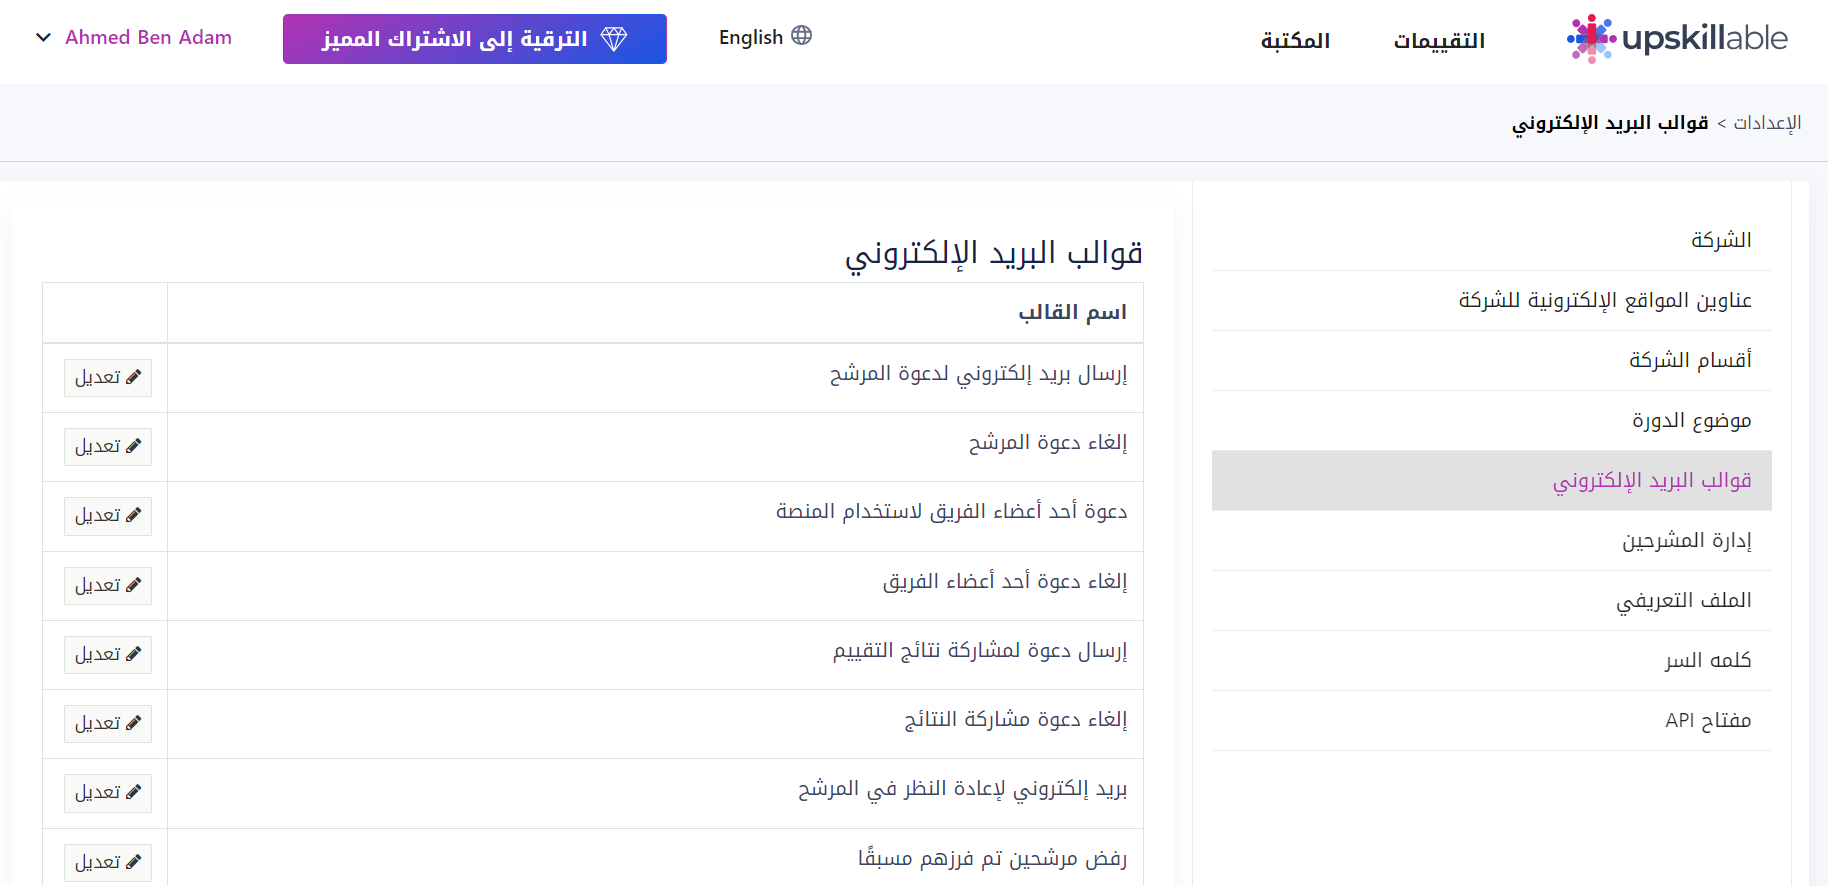Edit رفض مرشحين تم فرزهم مسبقًا template
1828x886 pixels.
tap(108, 863)
